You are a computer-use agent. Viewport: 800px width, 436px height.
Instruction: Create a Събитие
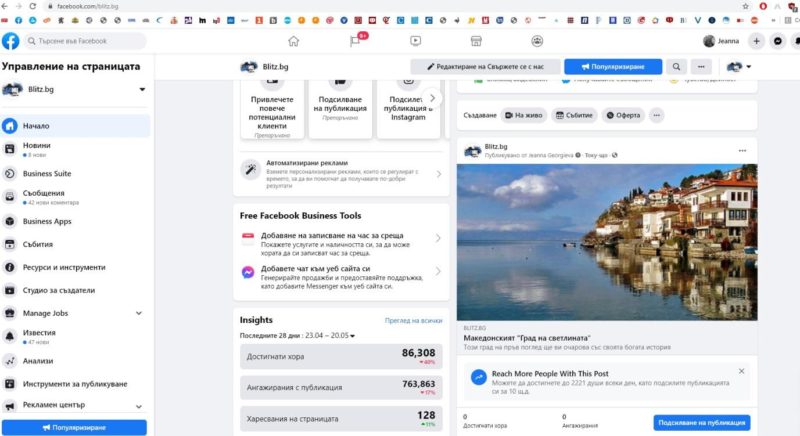(x=574, y=115)
